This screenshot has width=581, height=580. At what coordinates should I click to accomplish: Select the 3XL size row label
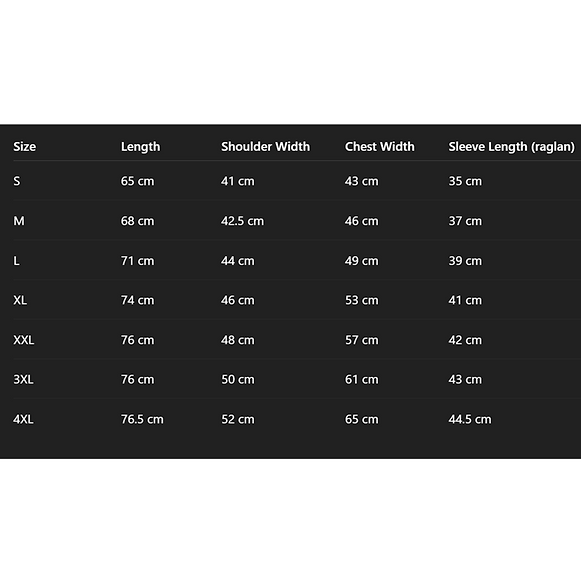click(23, 380)
